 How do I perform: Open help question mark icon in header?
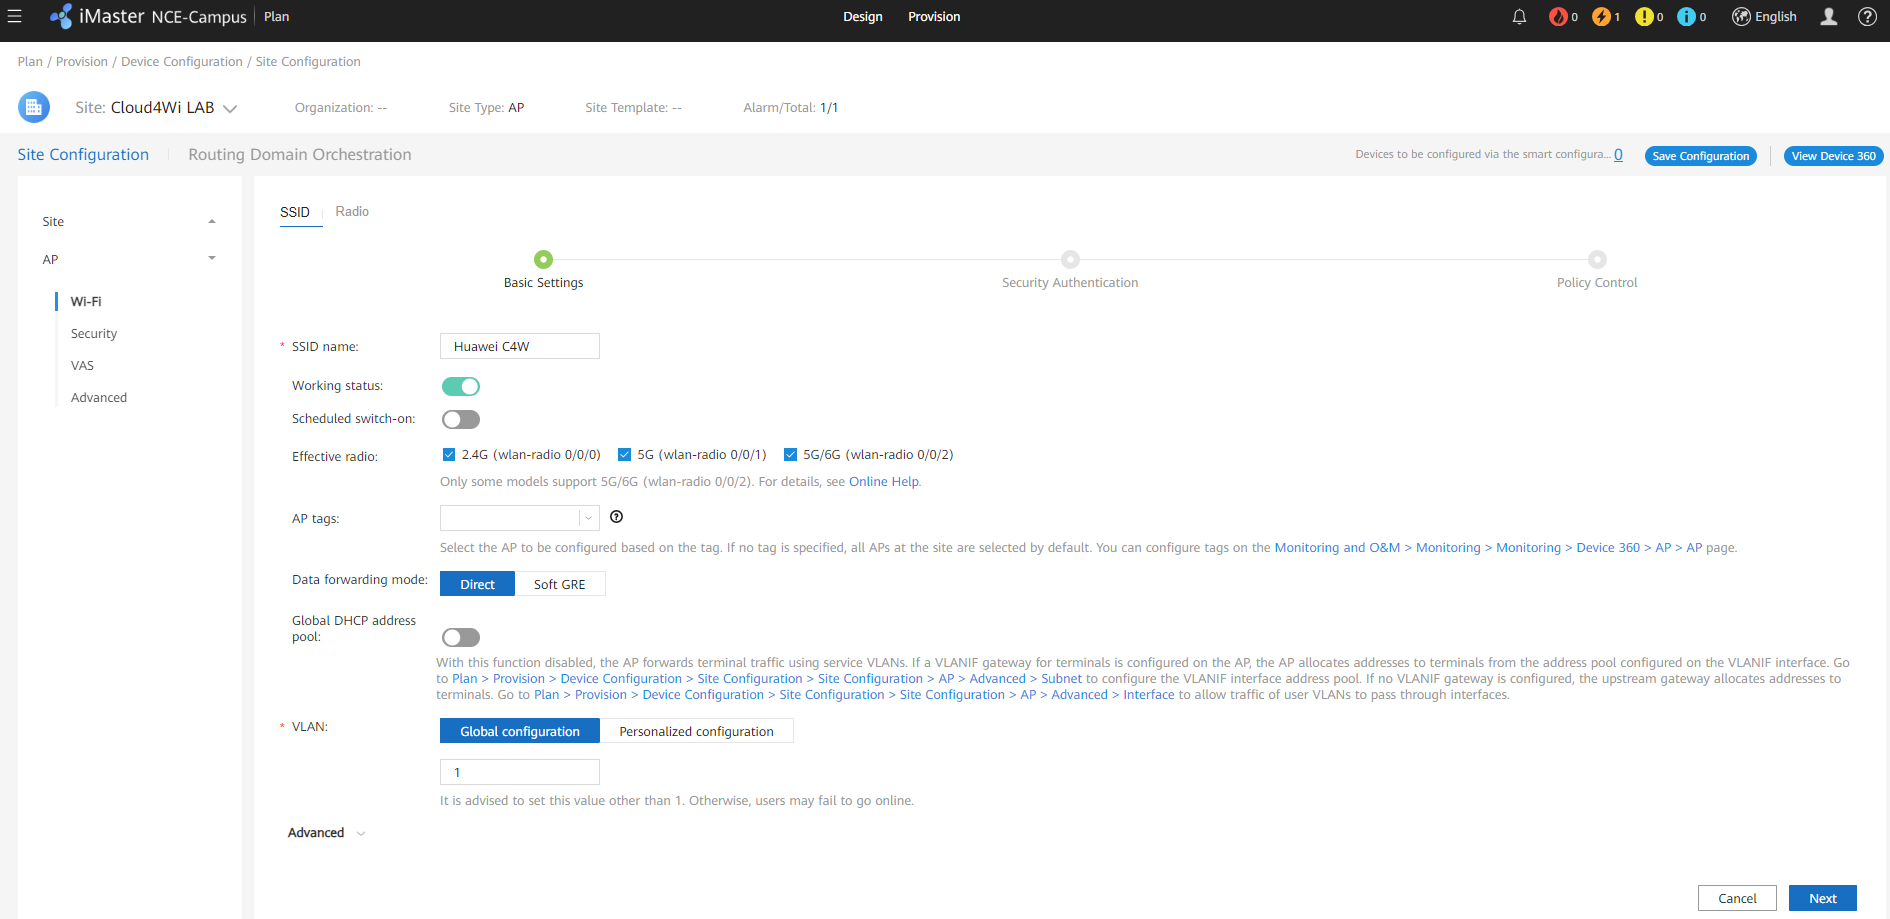(1866, 17)
